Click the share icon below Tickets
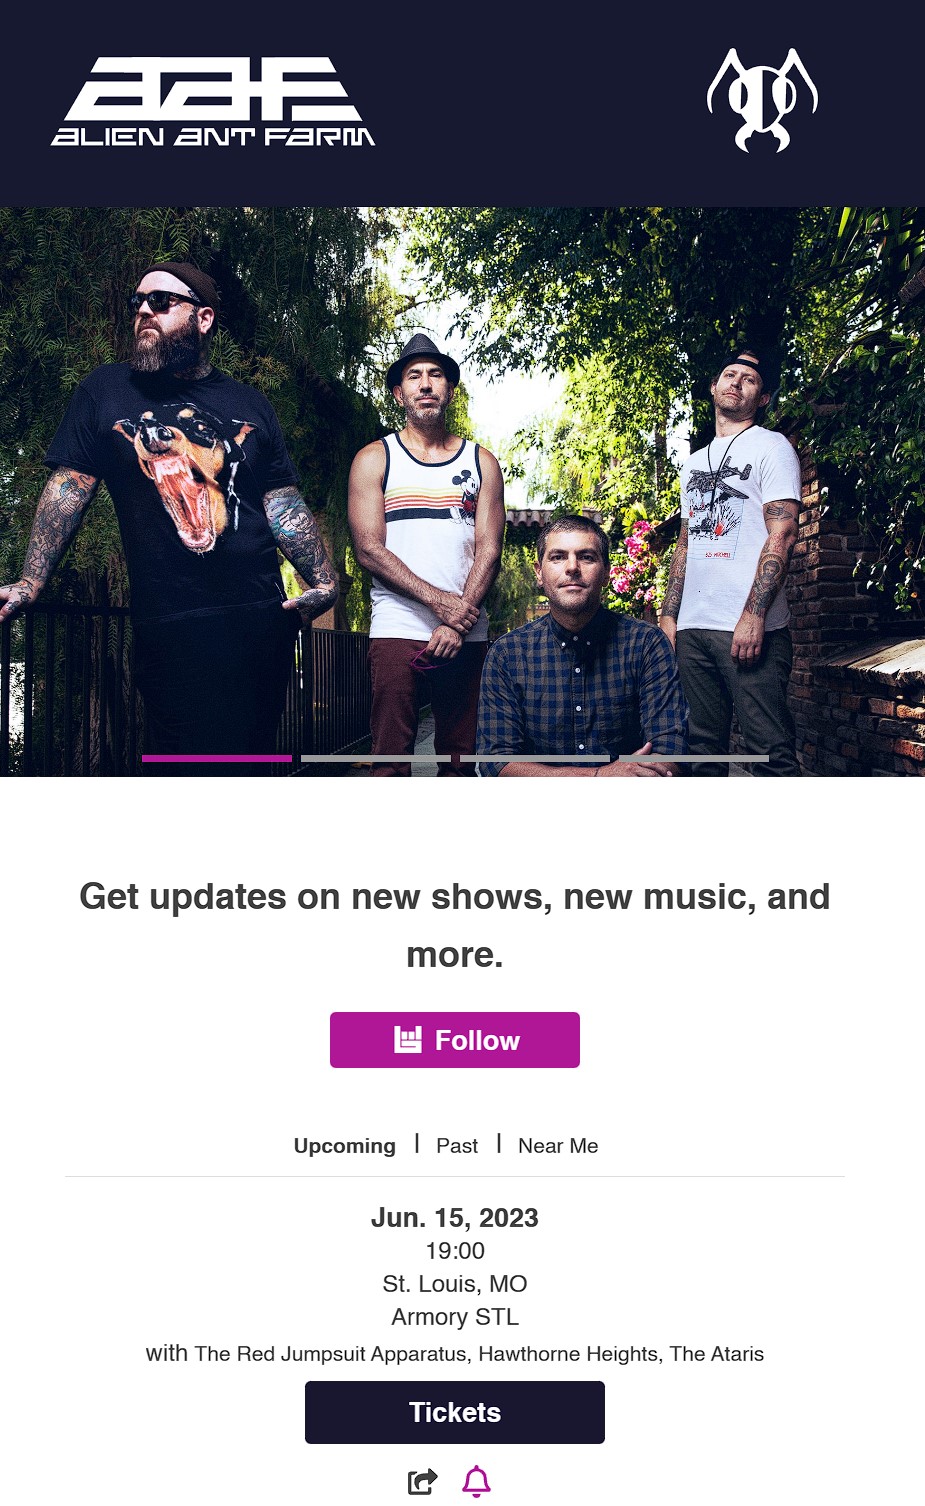The image size is (925, 1506). point(423,1481)
